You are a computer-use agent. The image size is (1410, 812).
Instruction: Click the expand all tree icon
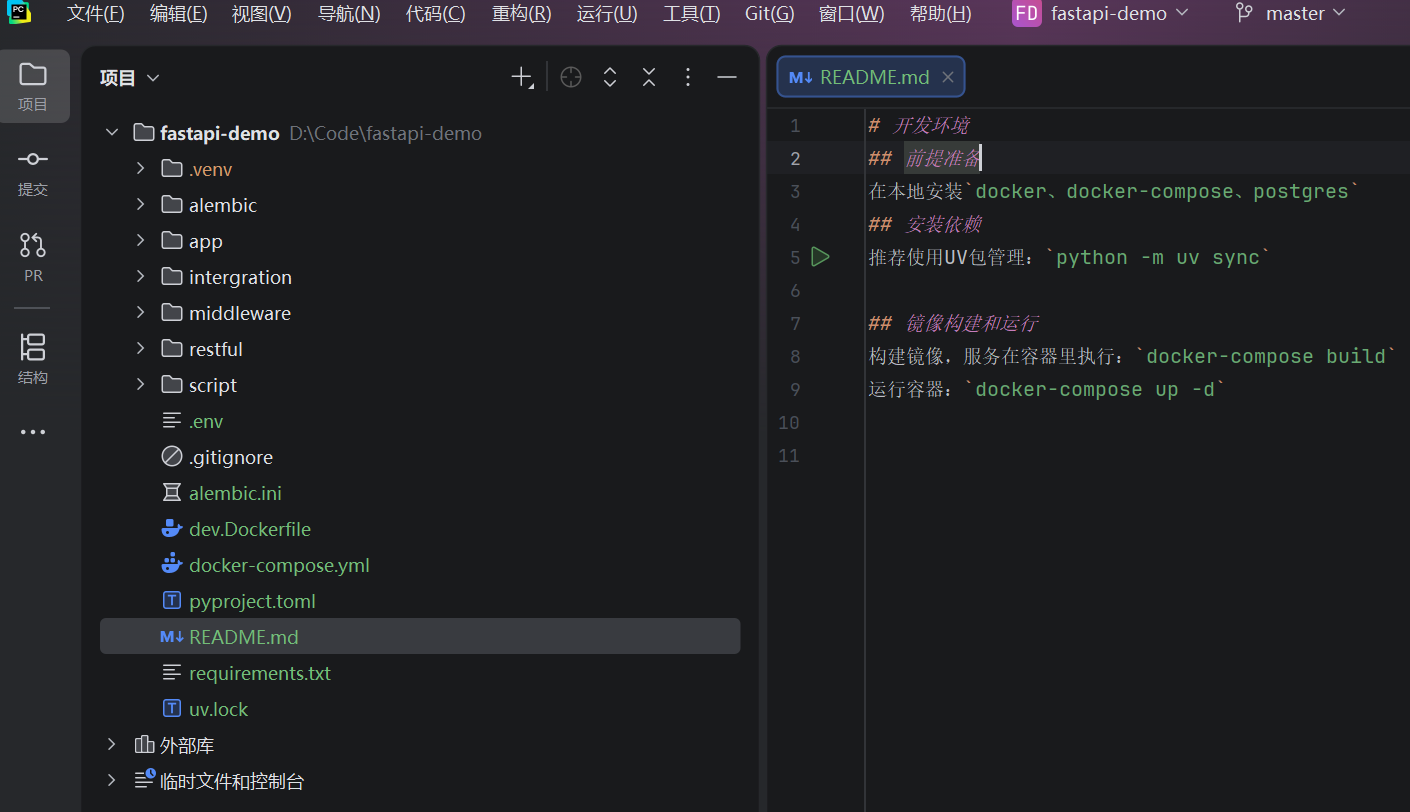coord(610,78)
